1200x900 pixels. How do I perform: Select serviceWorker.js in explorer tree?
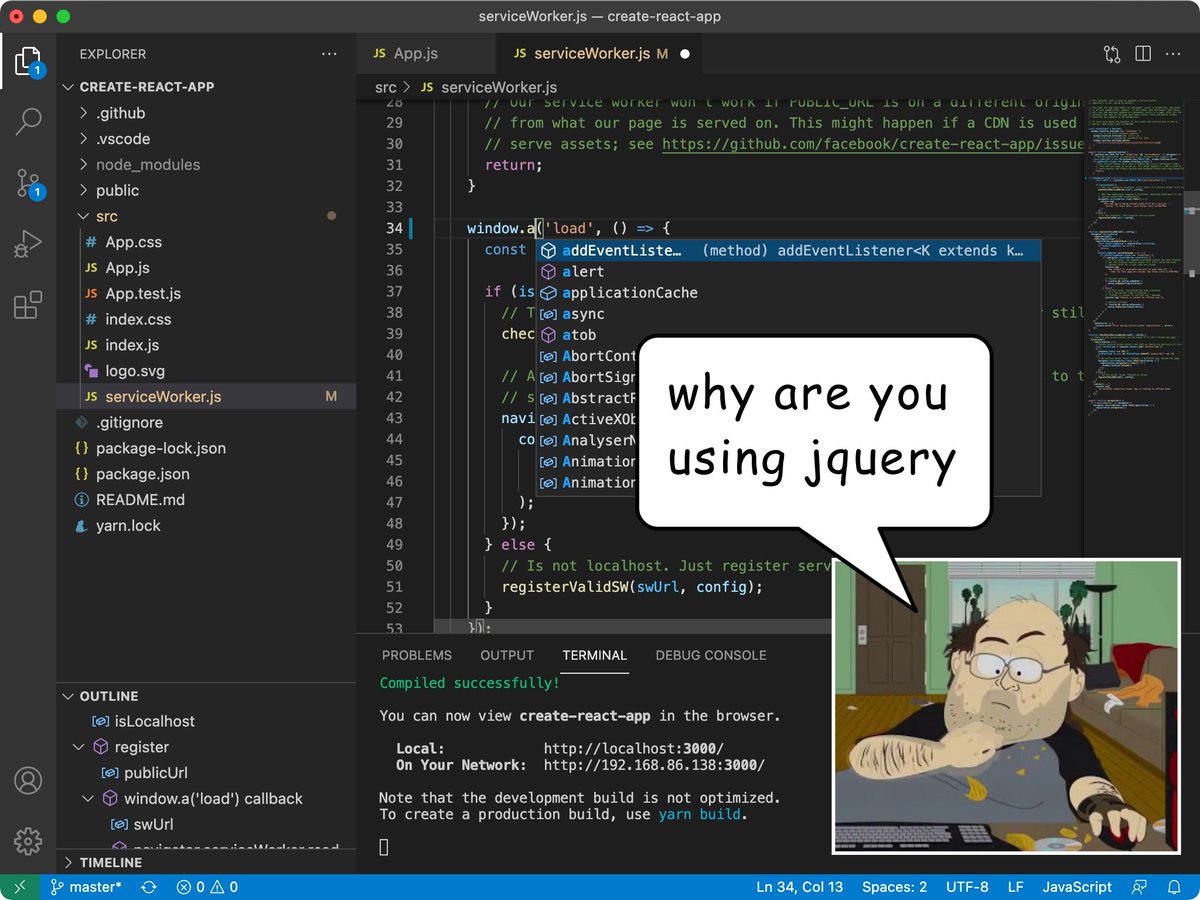click(206, 397)
